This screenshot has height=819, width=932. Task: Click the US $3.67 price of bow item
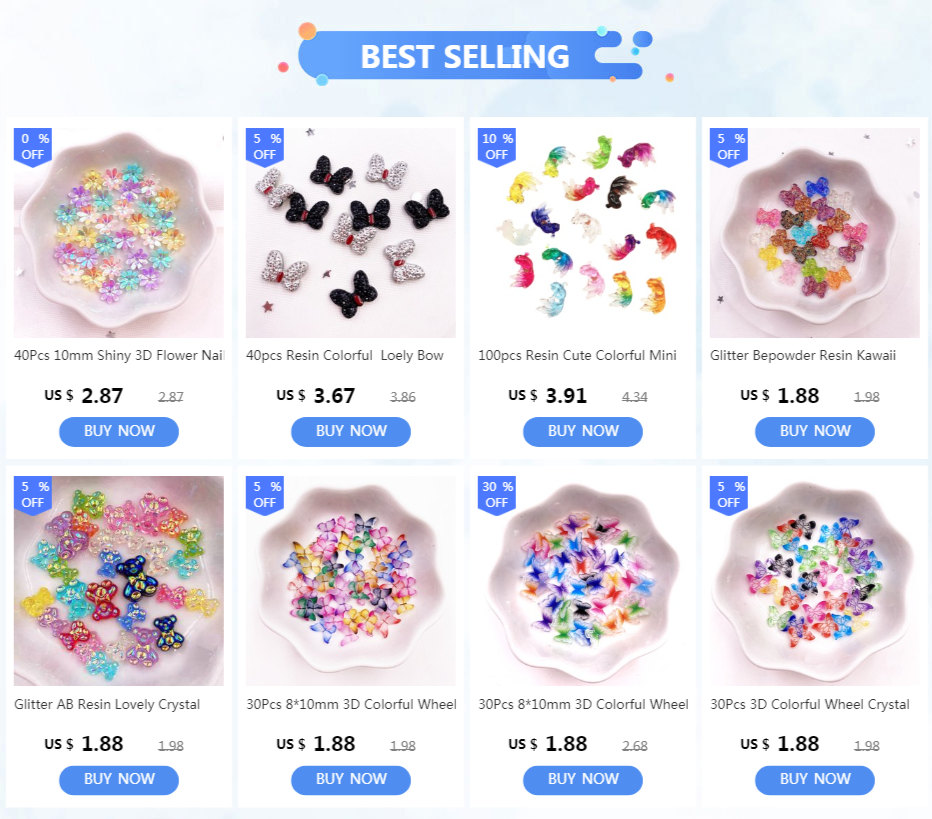pos(316,396)
